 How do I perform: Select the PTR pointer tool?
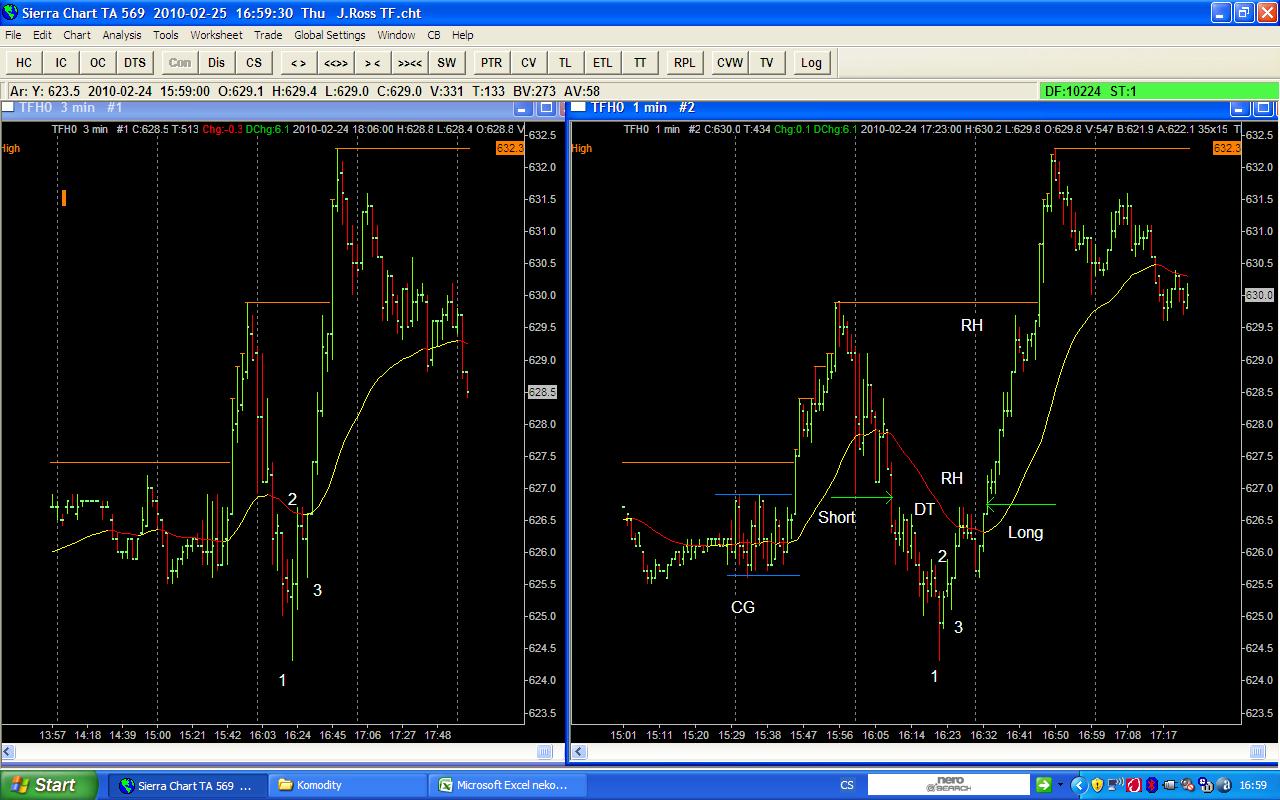click(x=491, y=62)
